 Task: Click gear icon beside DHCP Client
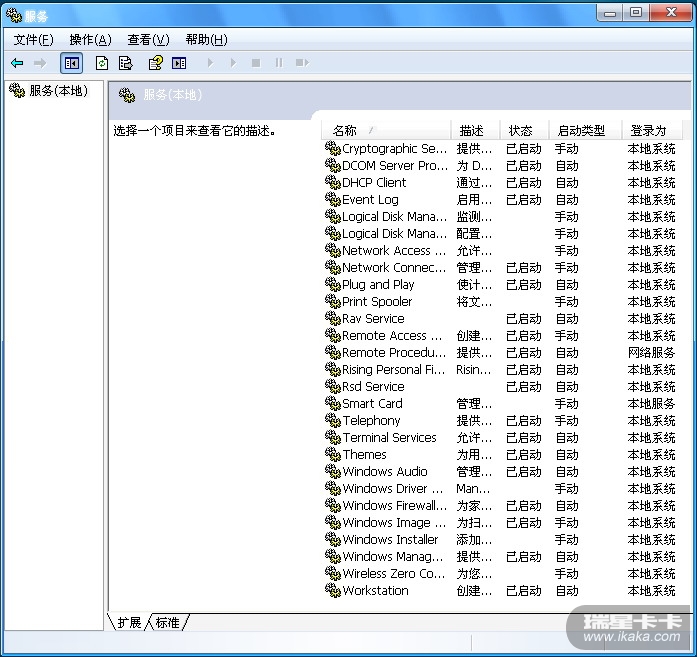332,182
